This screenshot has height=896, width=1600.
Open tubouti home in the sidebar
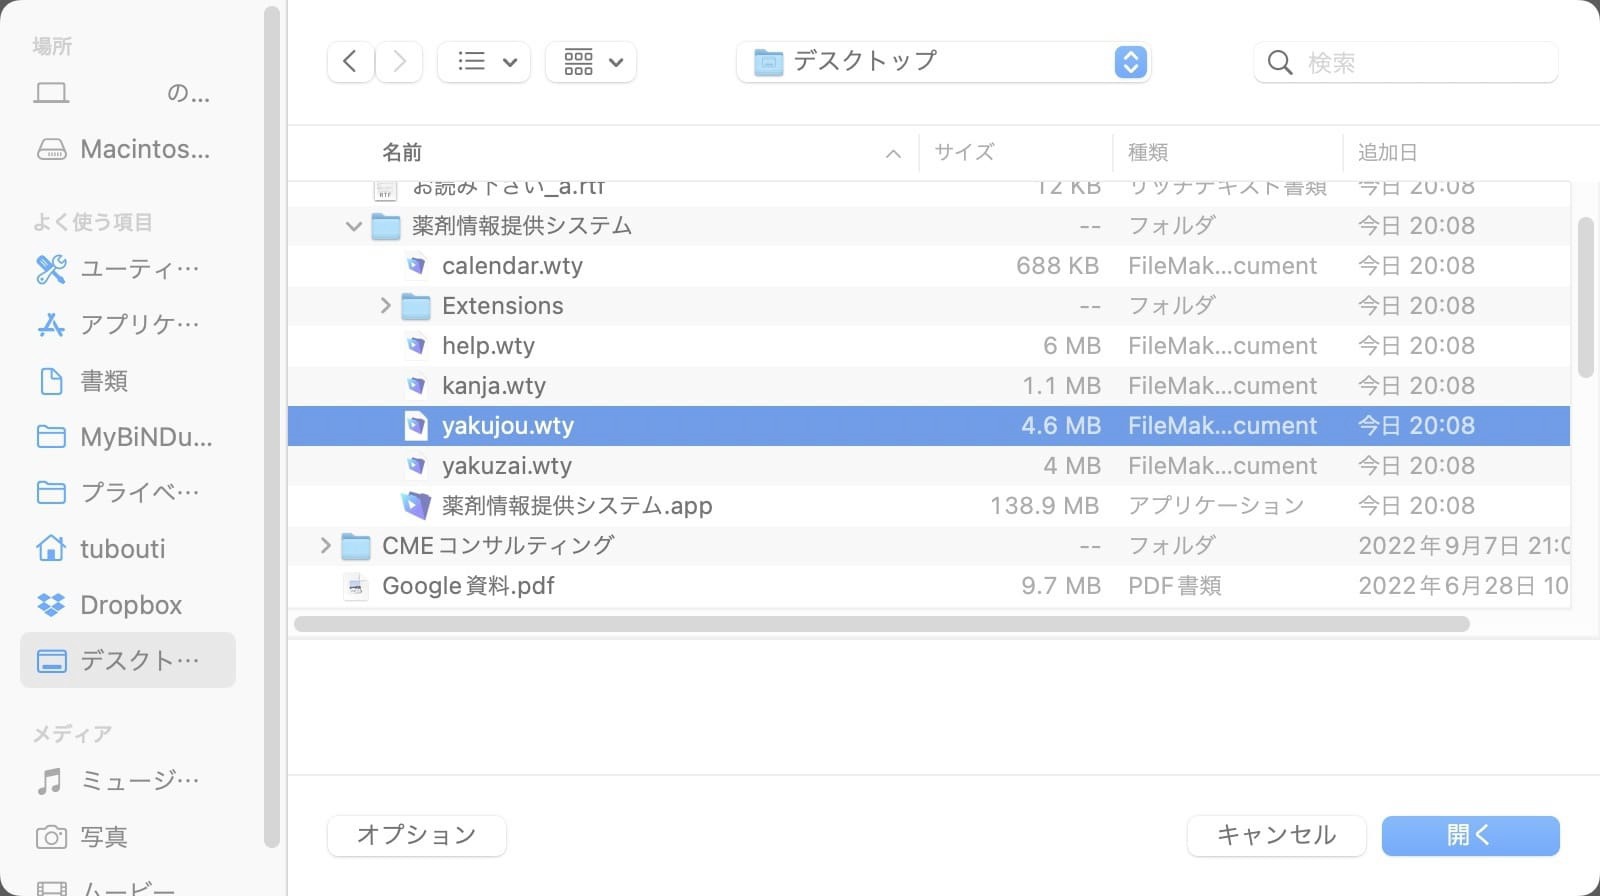[x=127, y=549]
